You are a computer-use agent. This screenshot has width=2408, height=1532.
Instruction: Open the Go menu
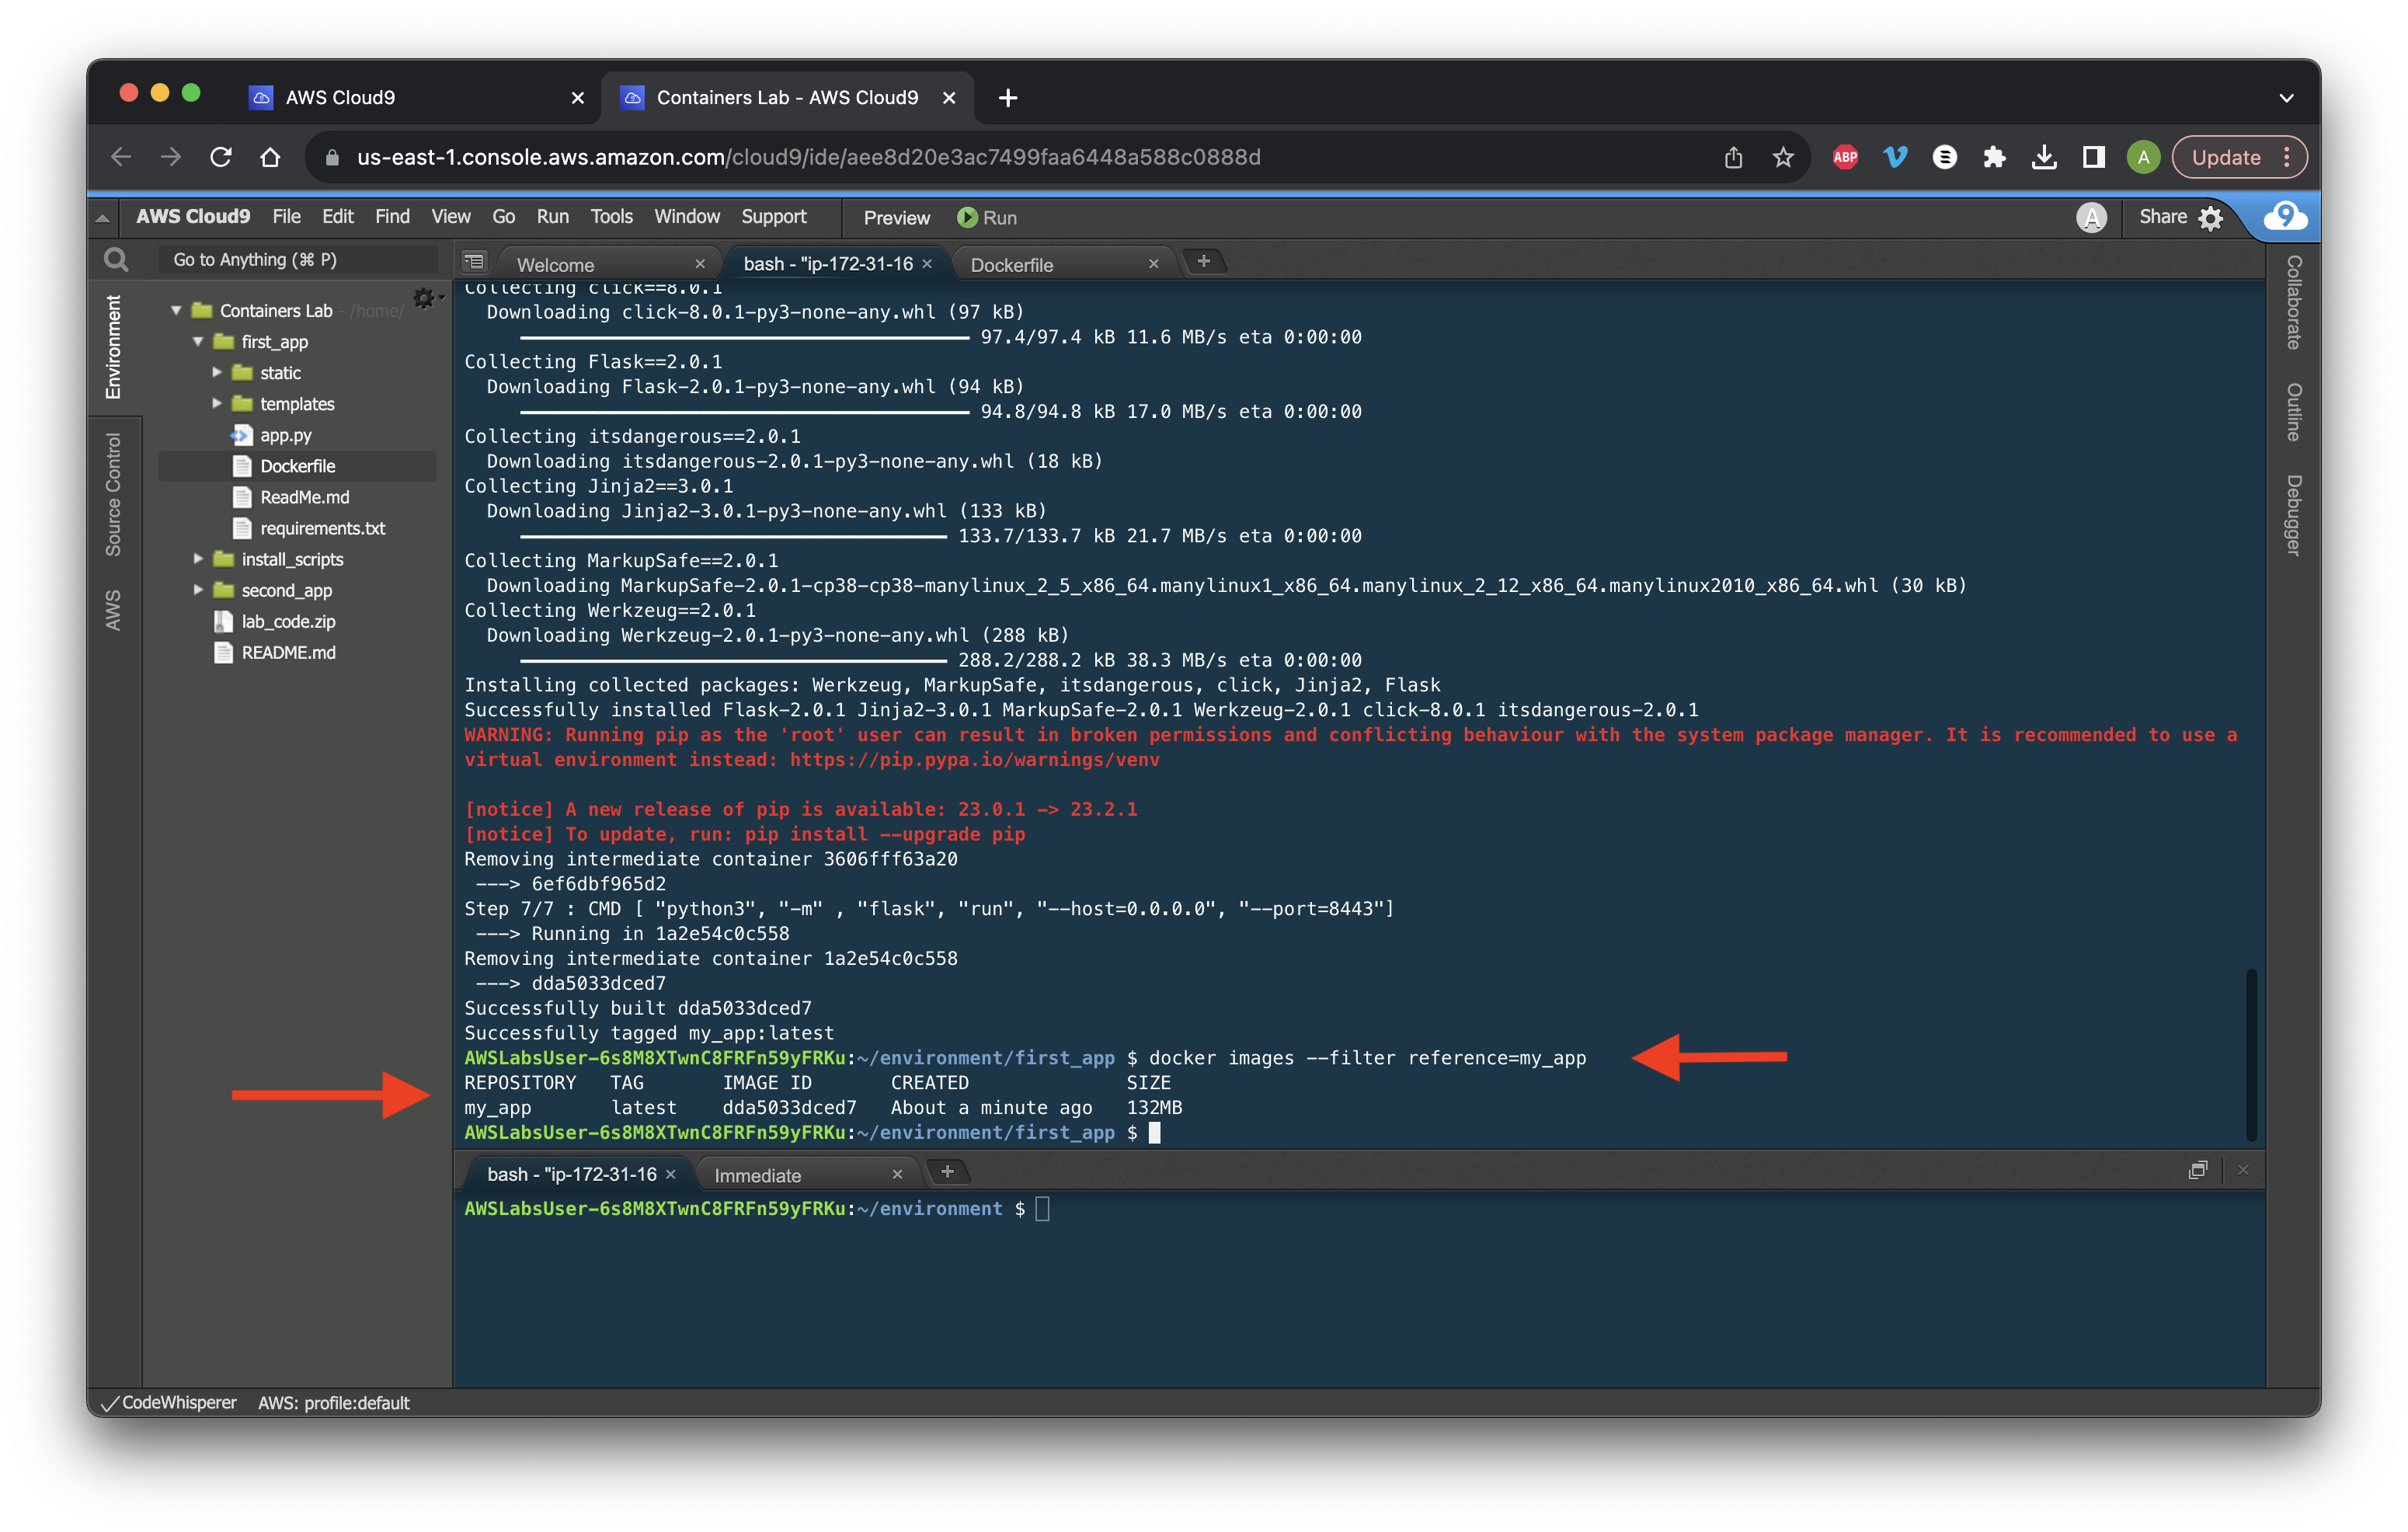(503, 217)
